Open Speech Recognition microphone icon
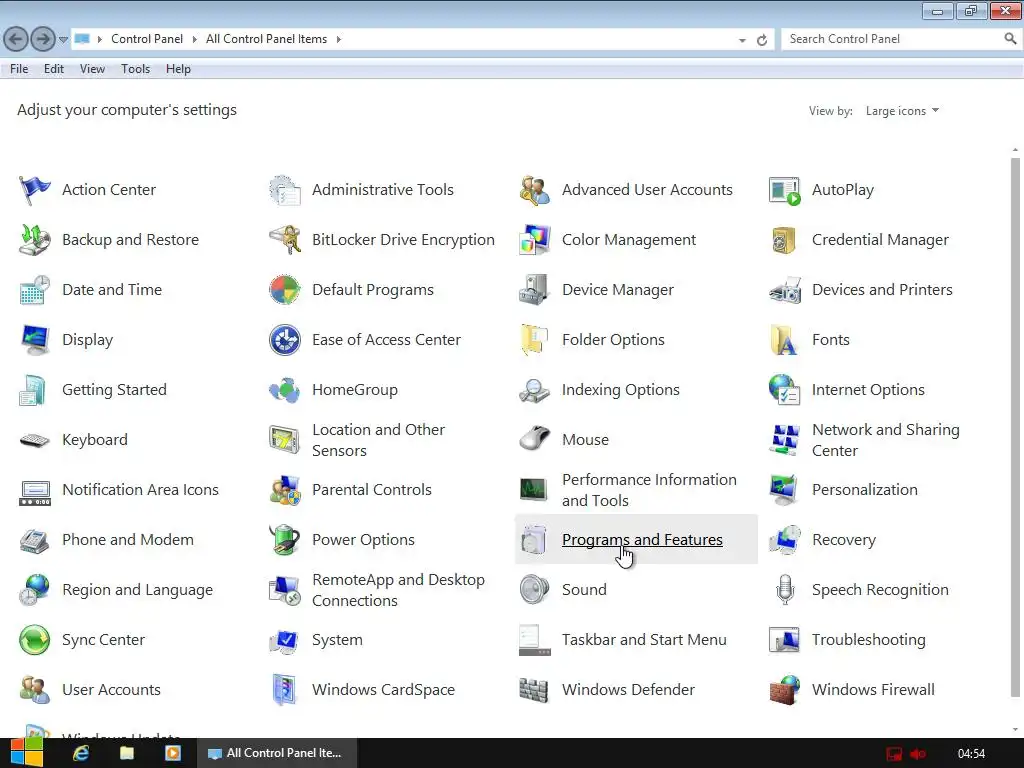1024x768 pixels. (x=784, y=590)
